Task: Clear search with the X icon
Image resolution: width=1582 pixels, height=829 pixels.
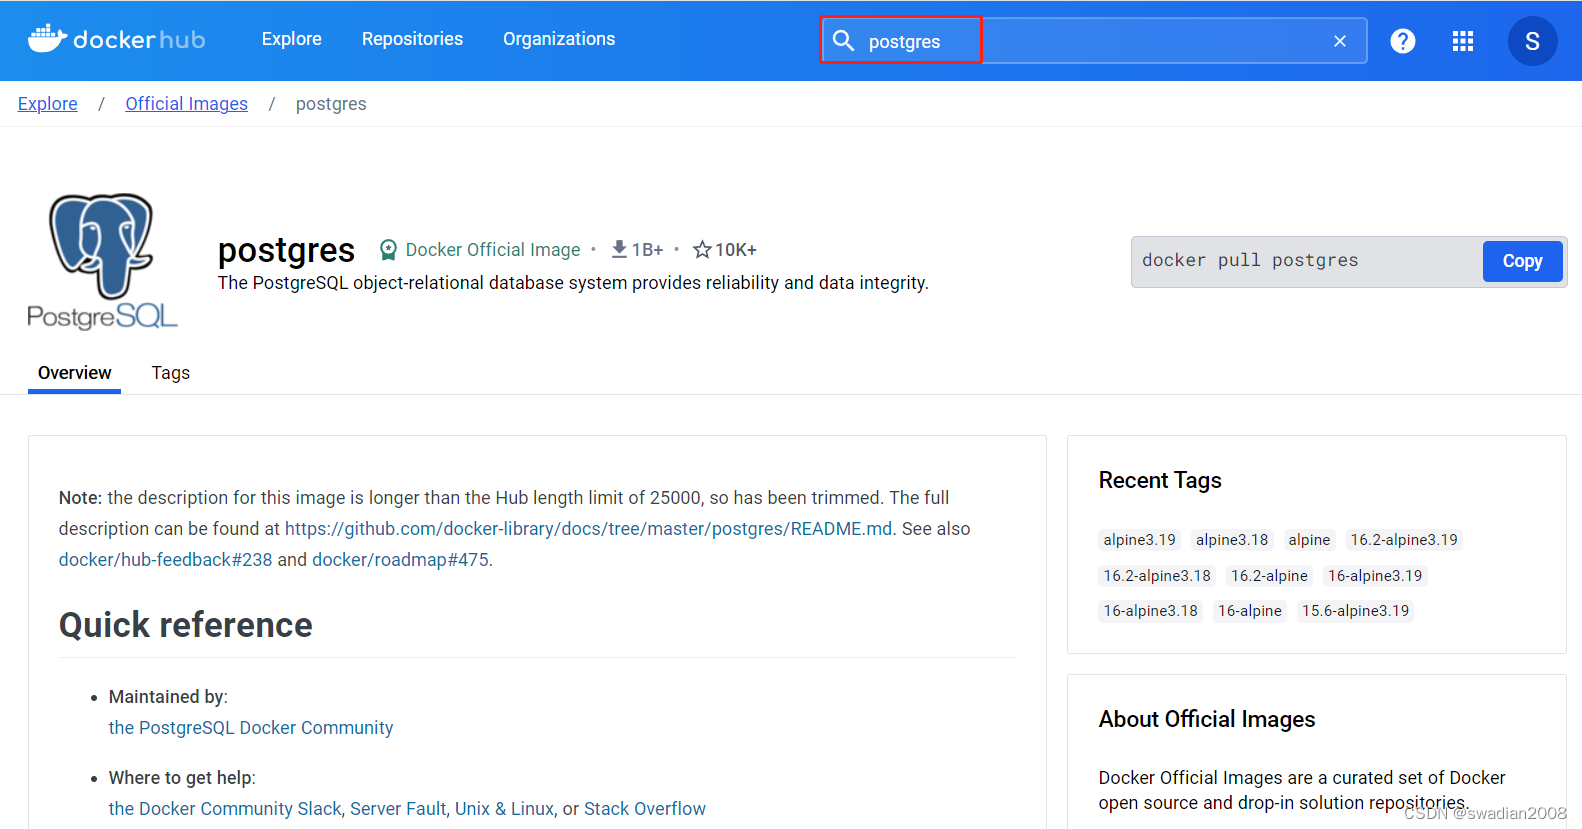Action: pos(1339,41)
